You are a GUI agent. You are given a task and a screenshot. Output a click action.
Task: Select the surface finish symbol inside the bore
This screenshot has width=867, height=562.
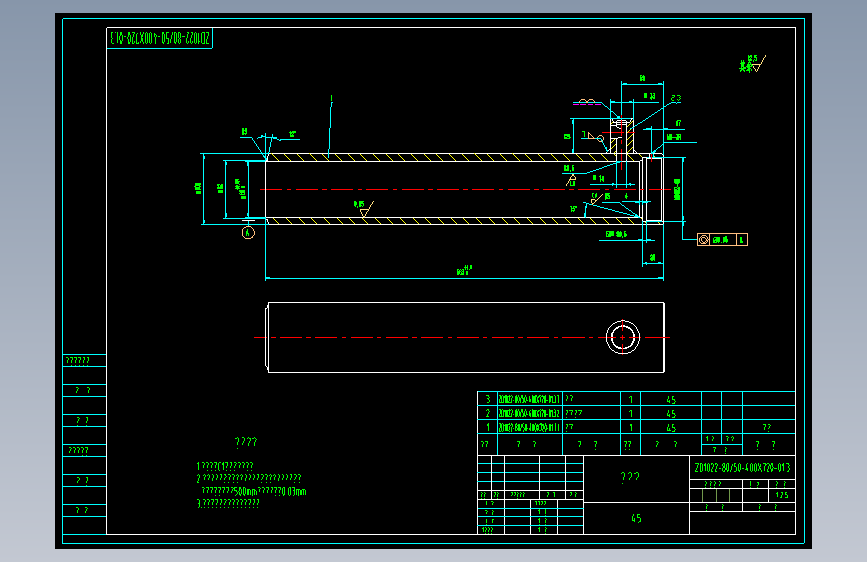pos(364,209)
